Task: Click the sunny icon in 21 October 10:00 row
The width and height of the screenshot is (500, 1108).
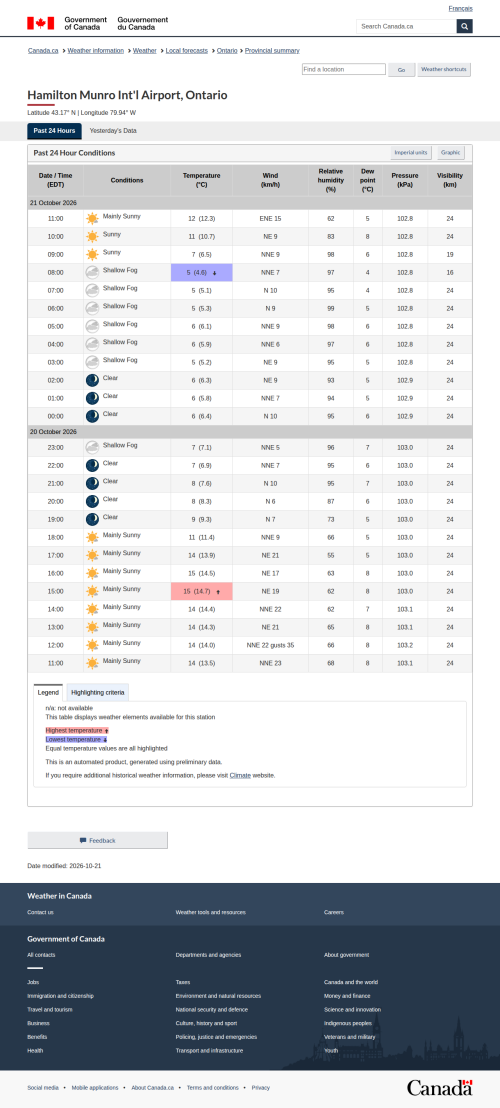Action: coord(93,236)
